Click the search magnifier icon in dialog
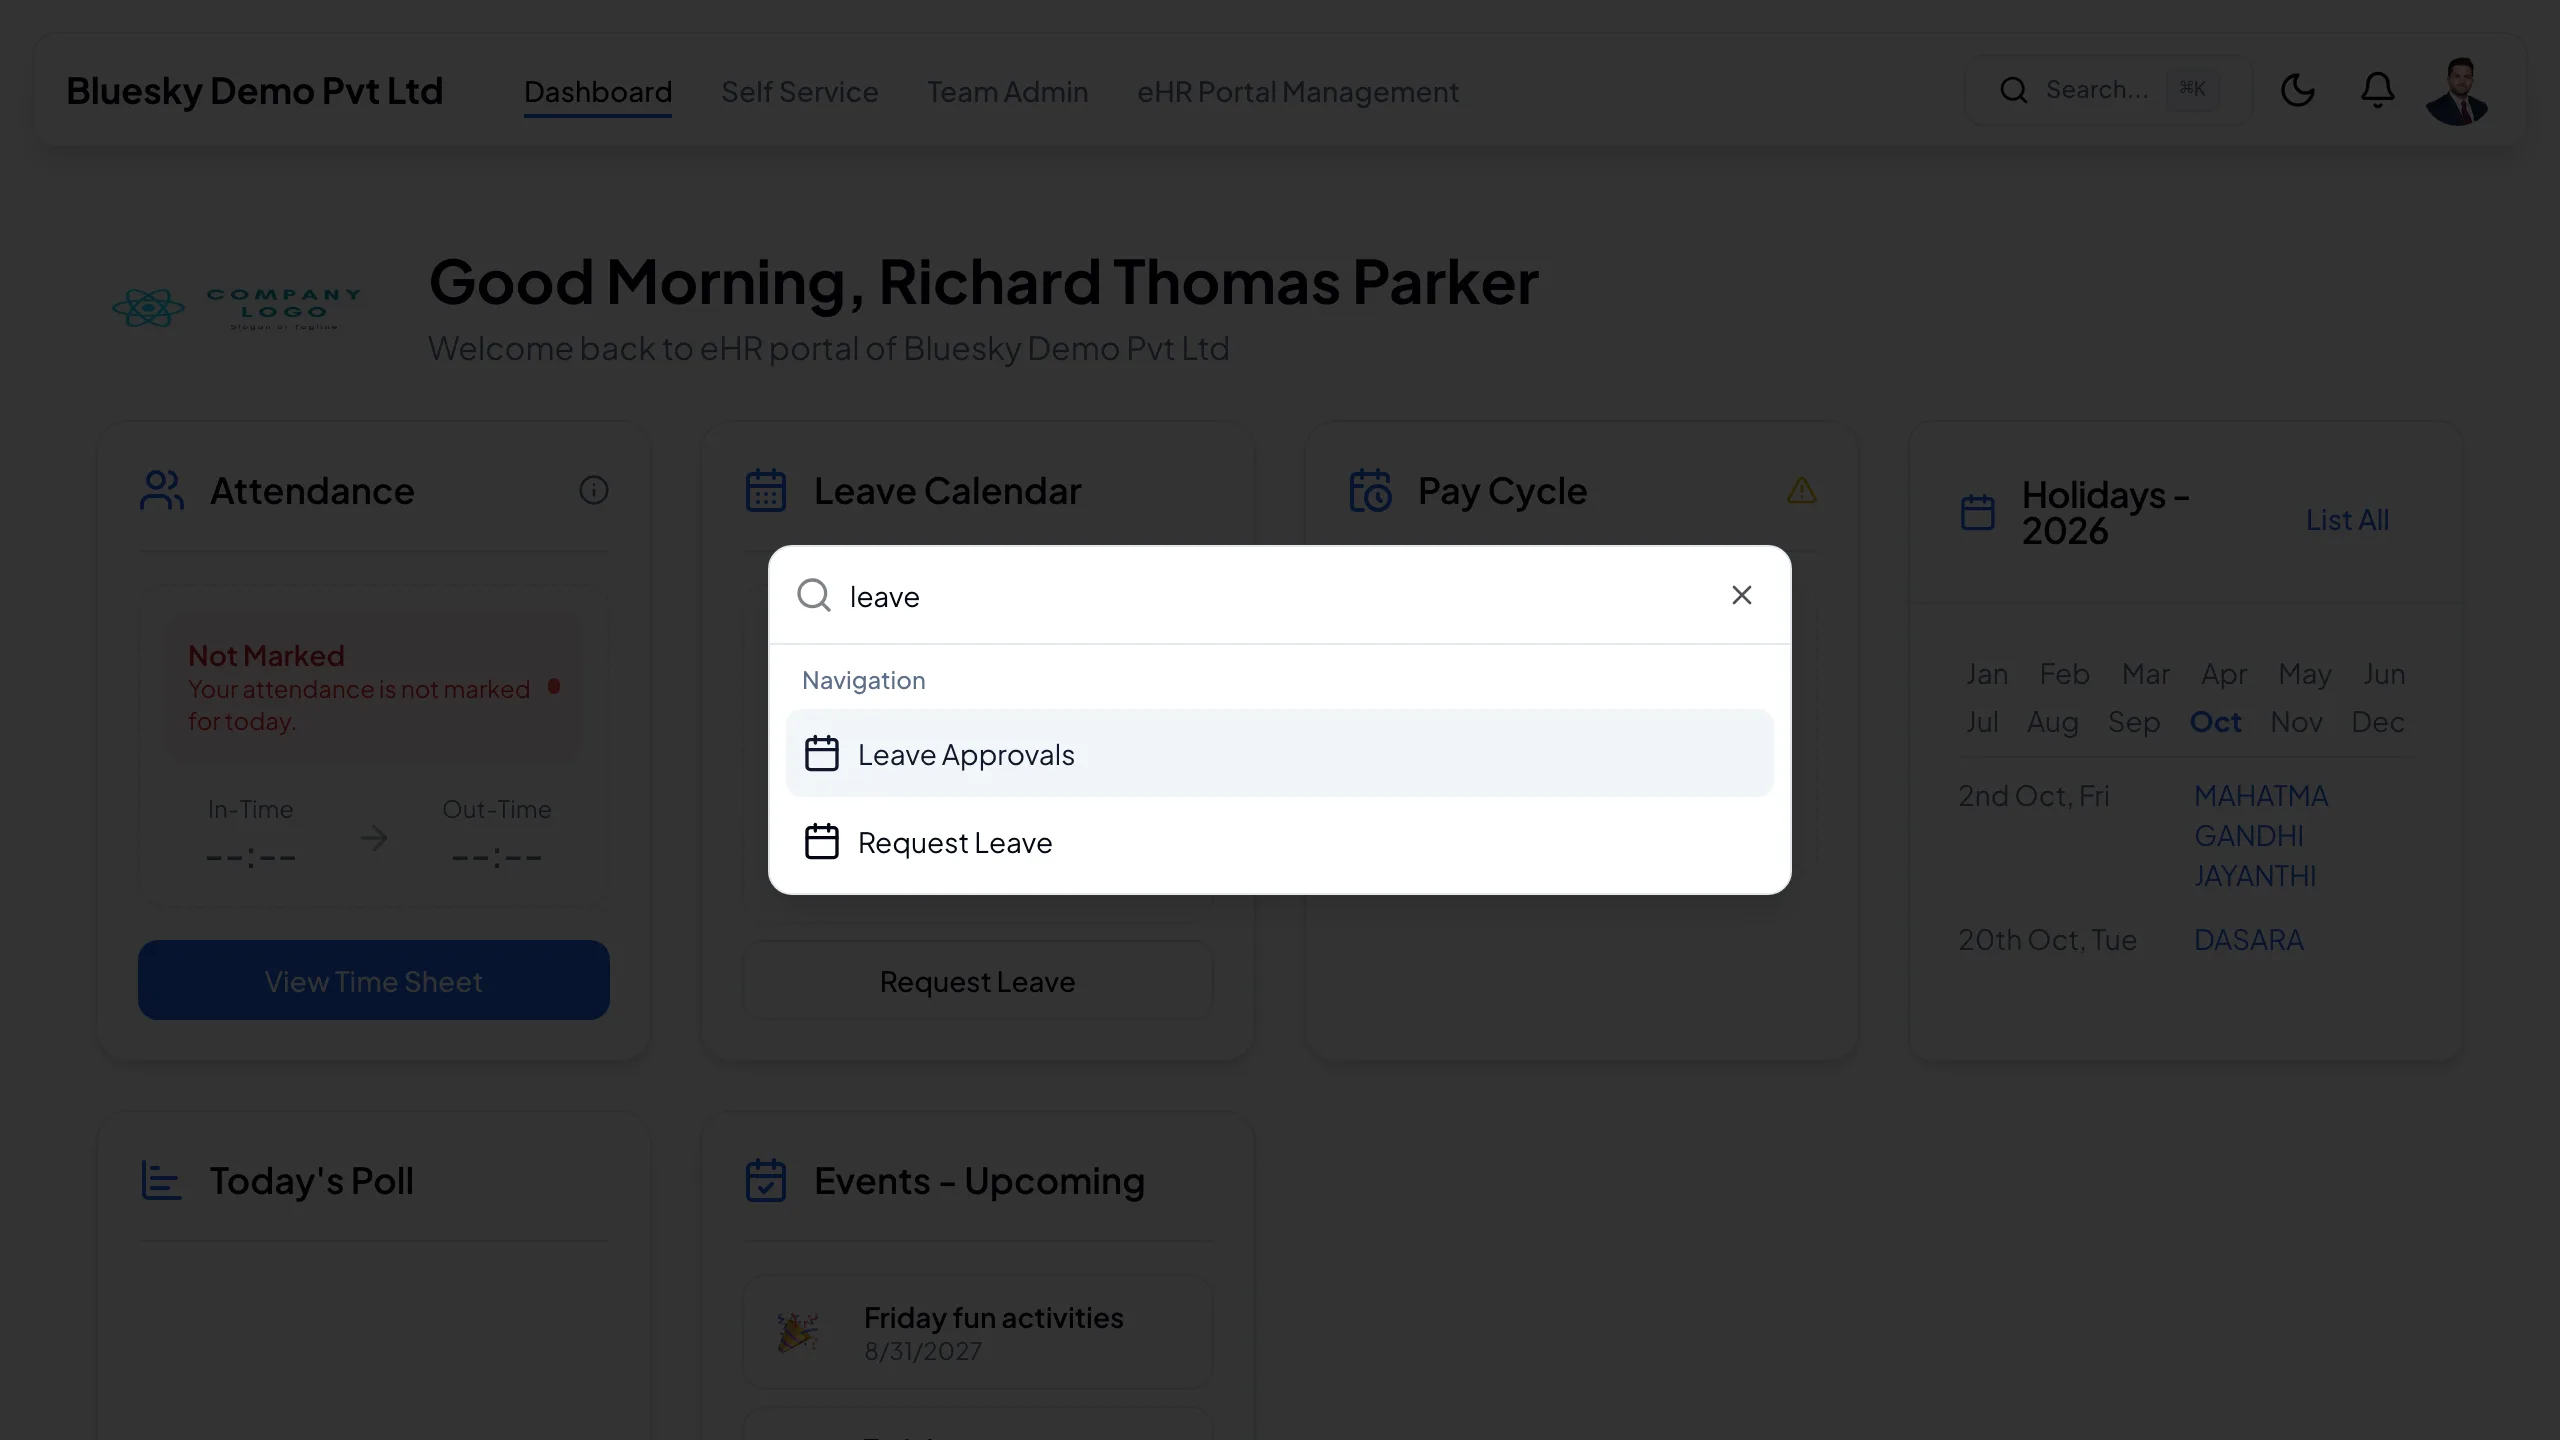 [x=814, y=595]
